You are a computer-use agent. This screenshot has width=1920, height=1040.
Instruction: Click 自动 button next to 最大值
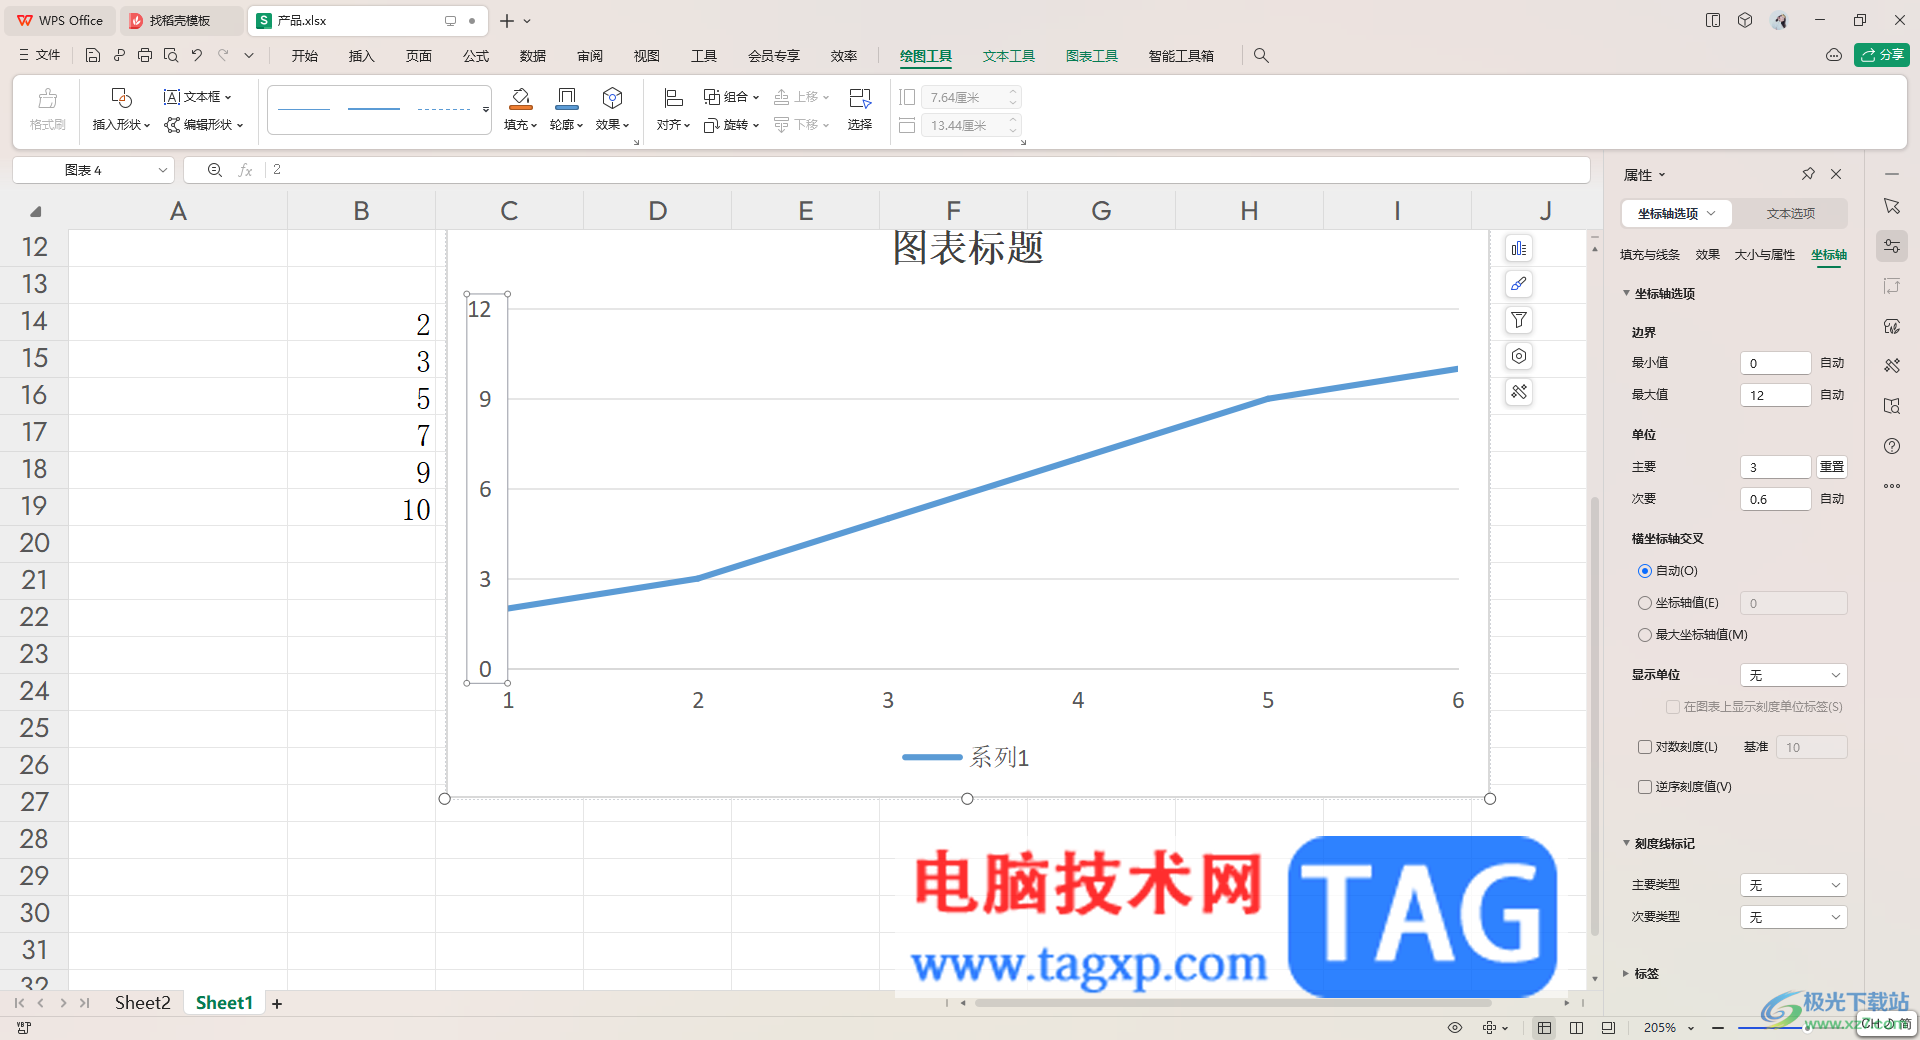[1832, 395]
